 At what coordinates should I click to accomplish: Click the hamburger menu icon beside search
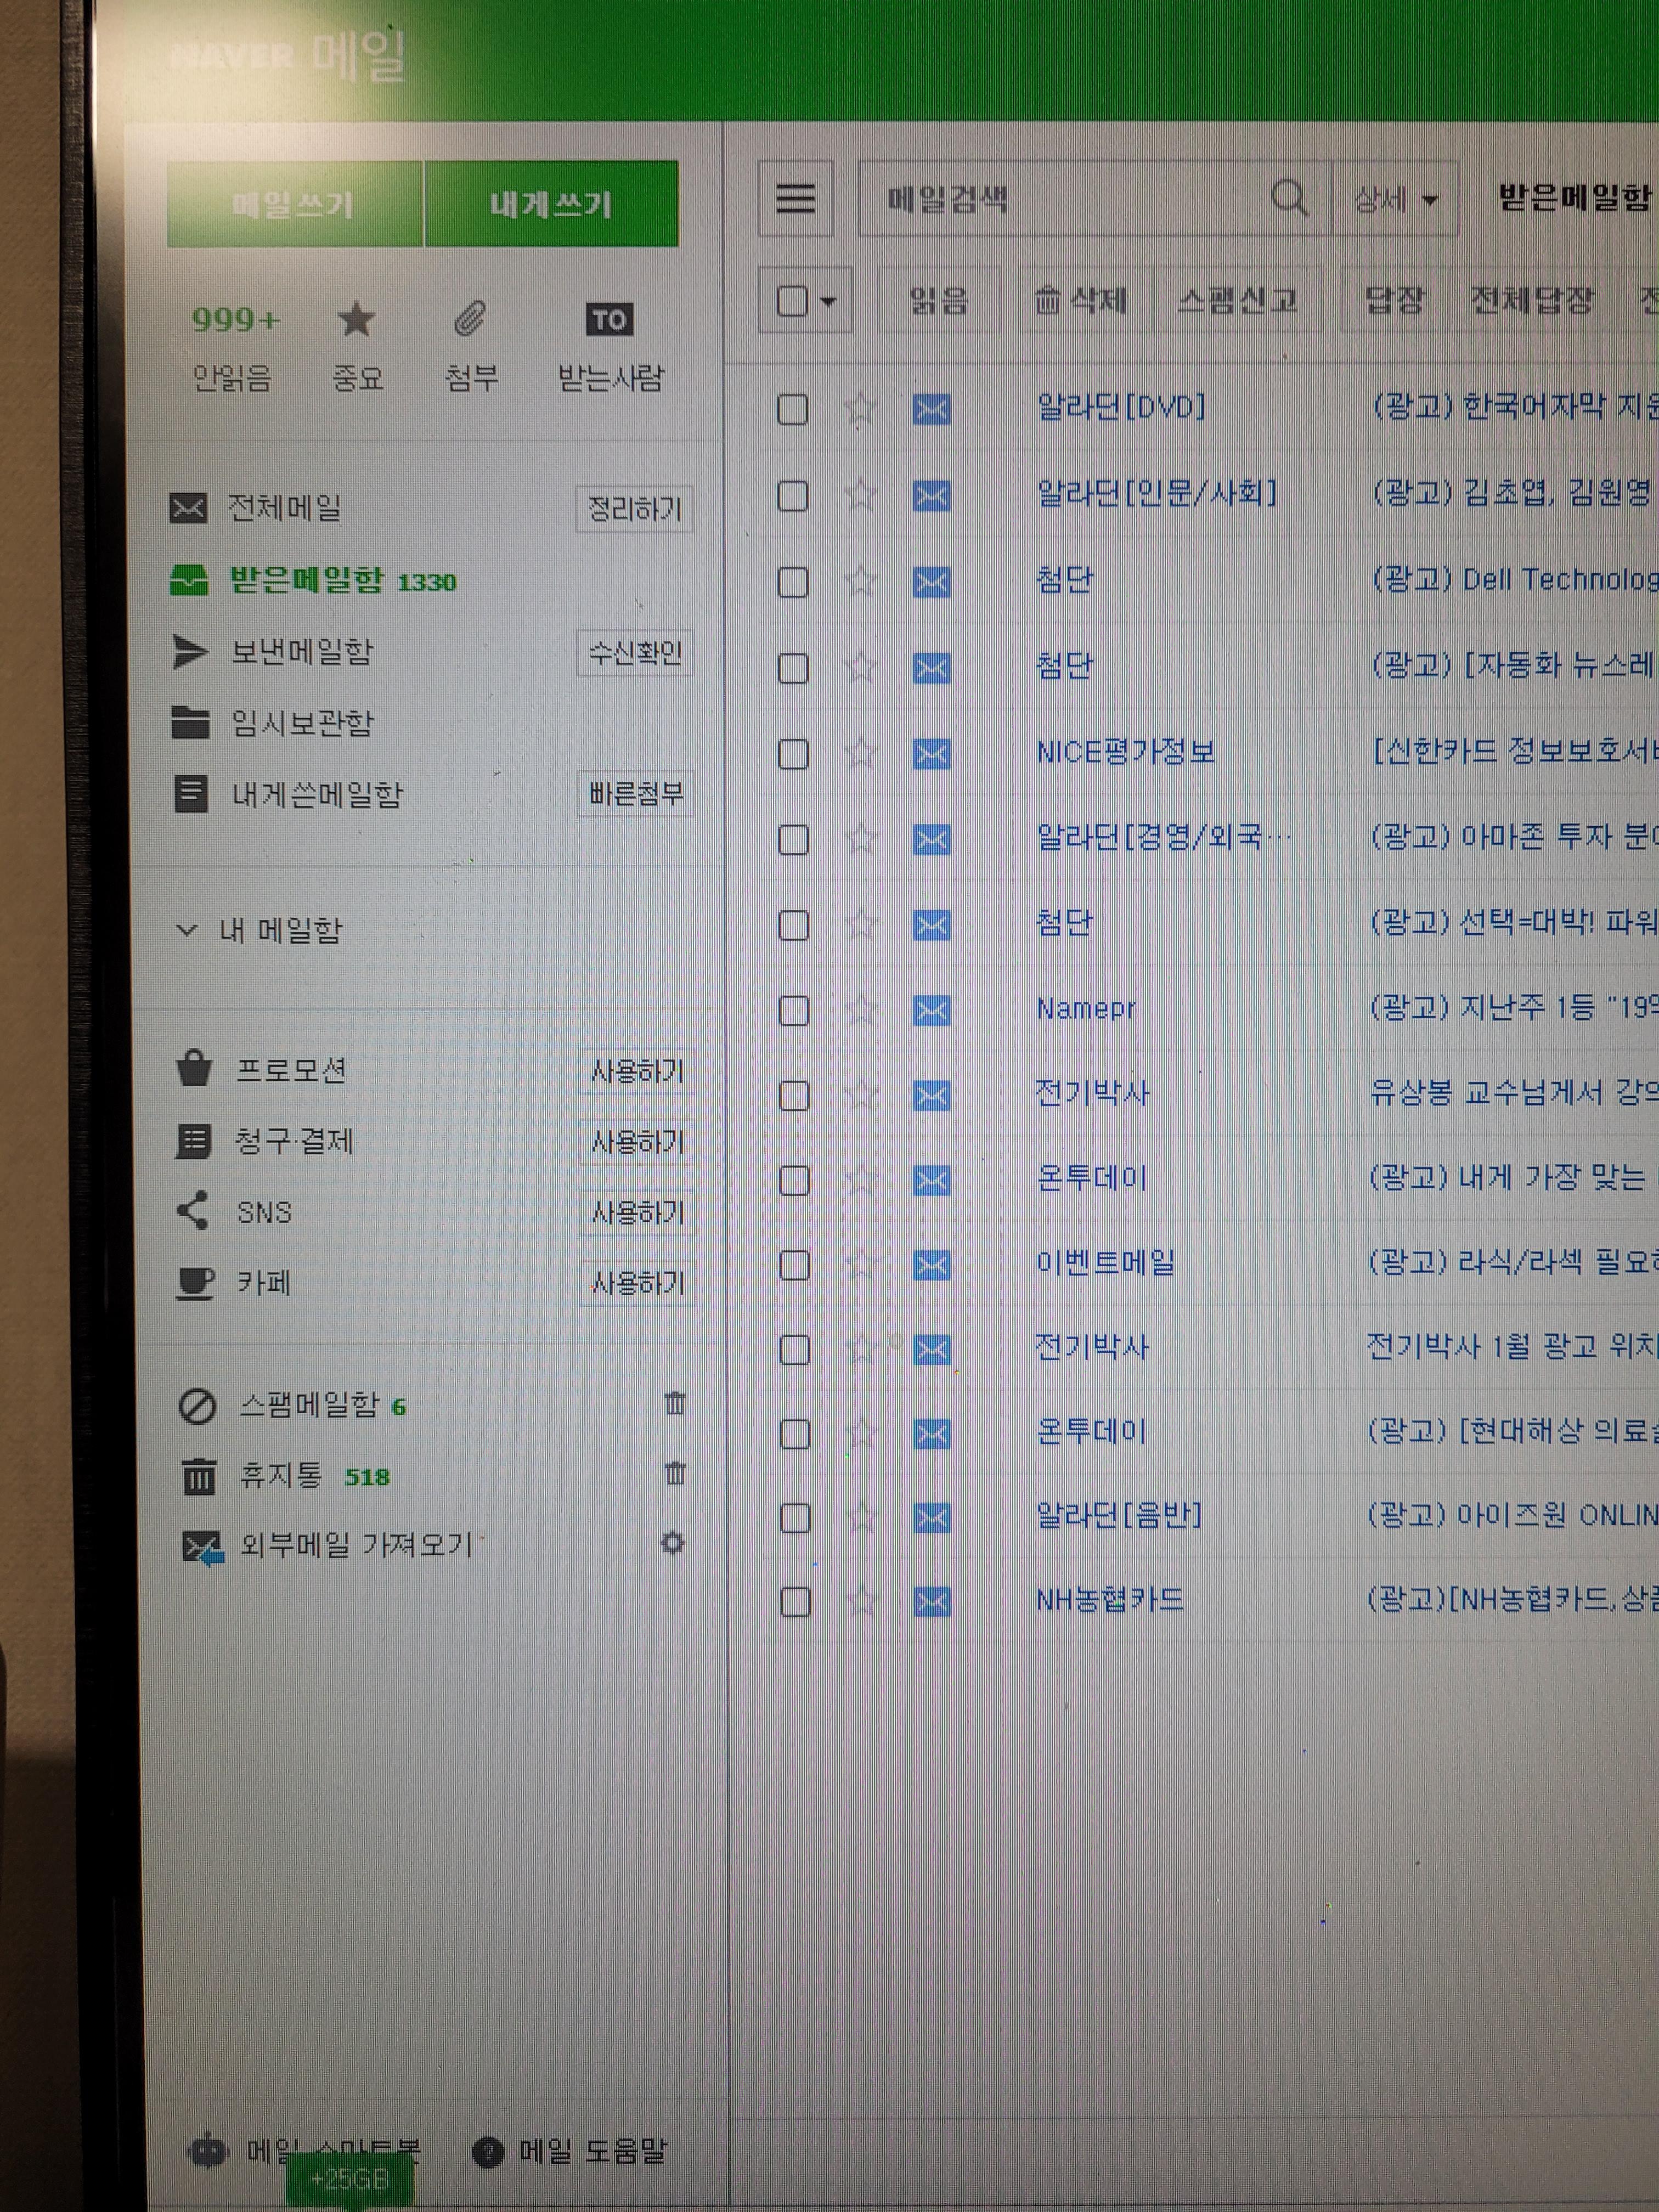(795, 198)
